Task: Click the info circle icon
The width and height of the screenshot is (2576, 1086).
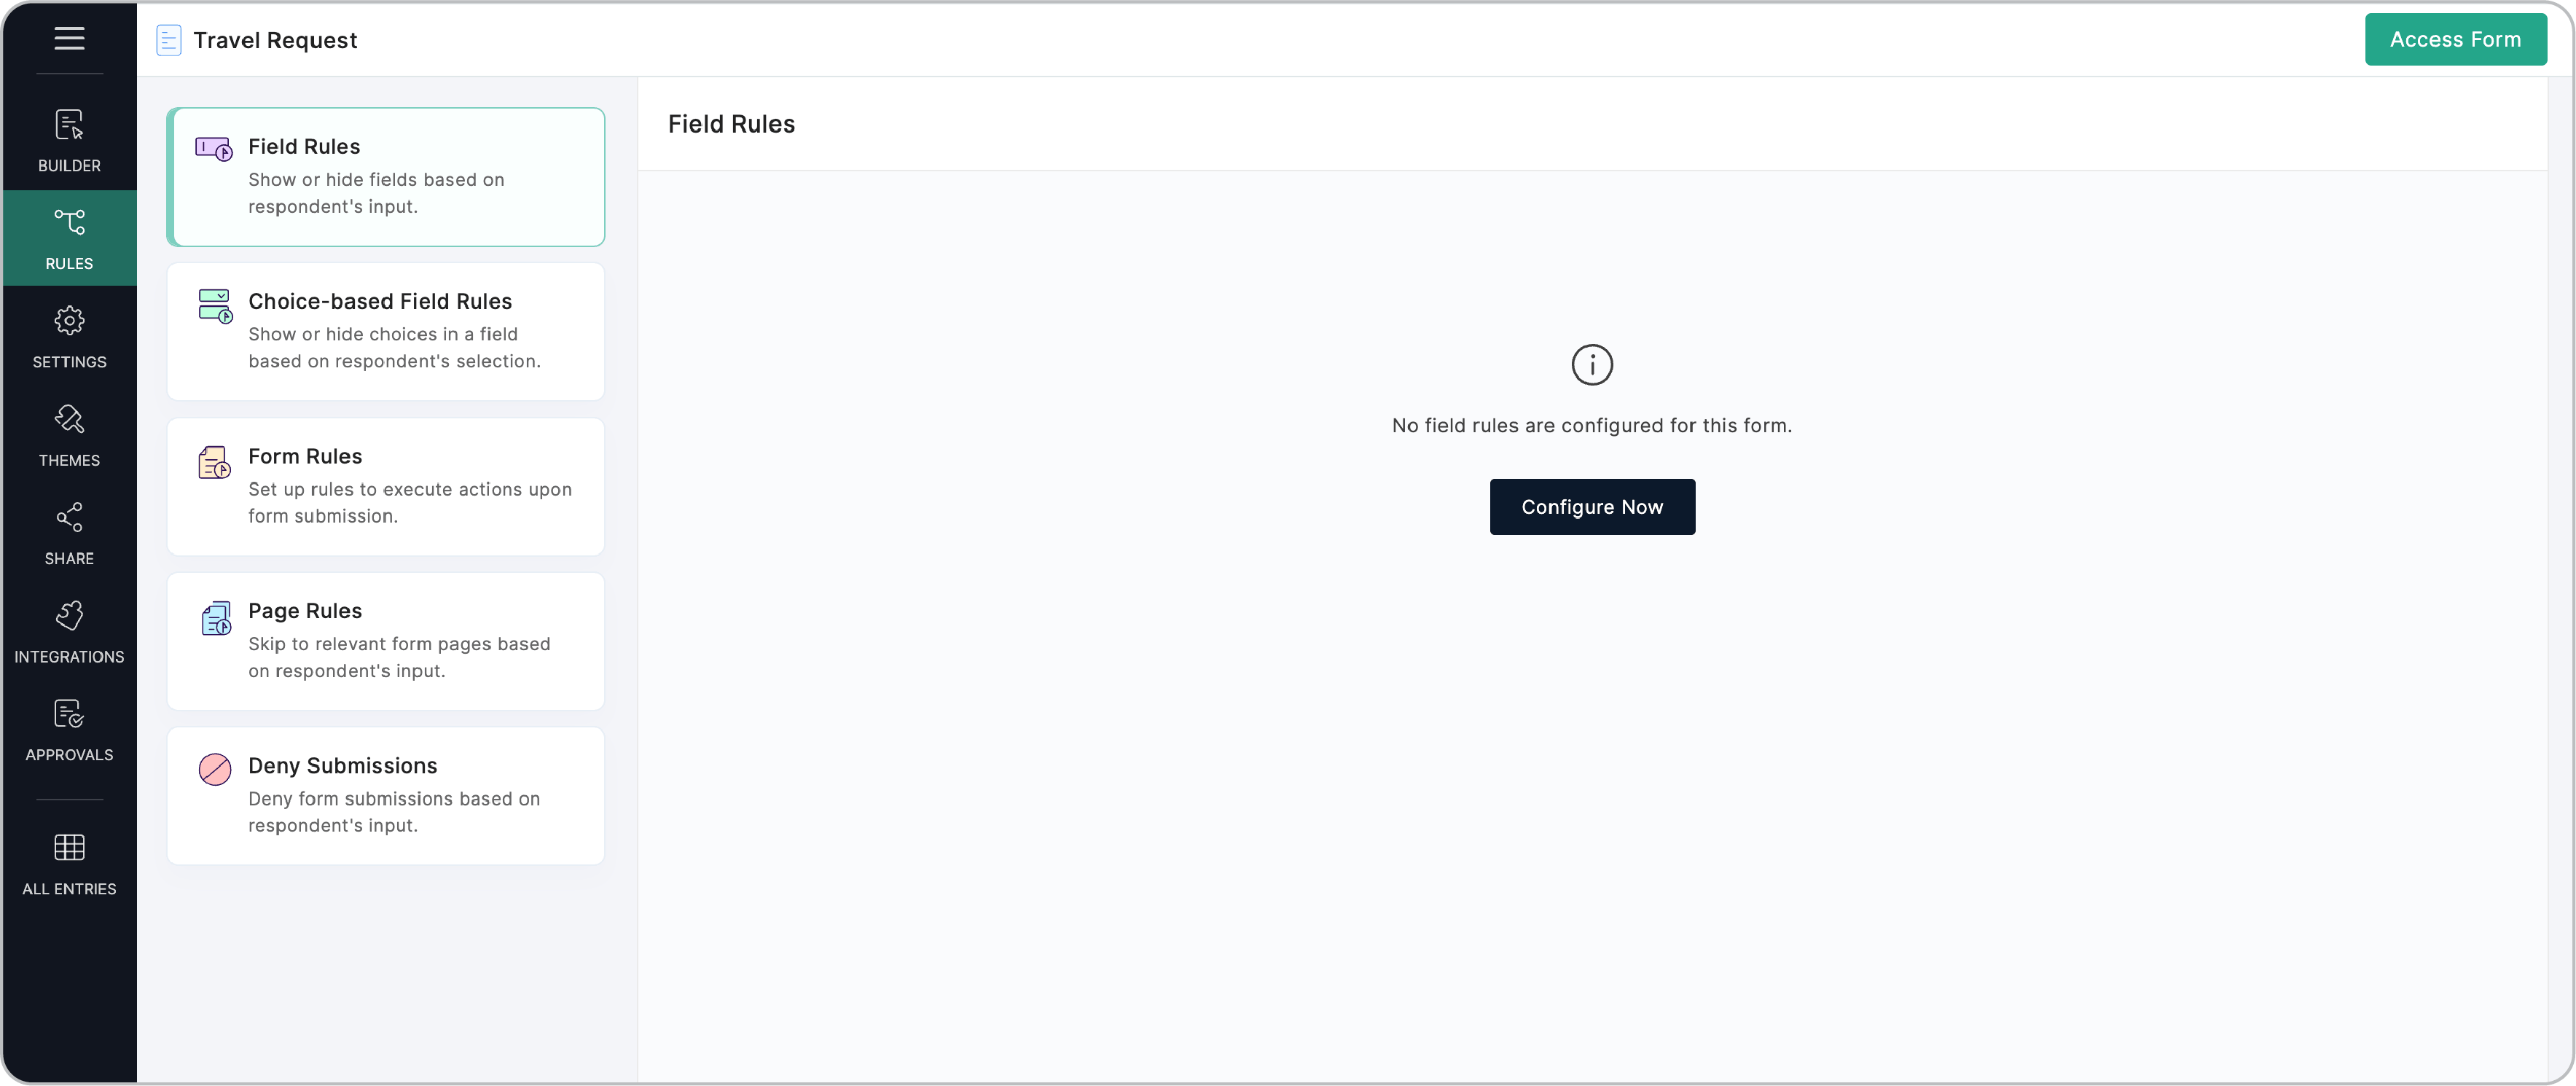Action: pos(1592,365)
